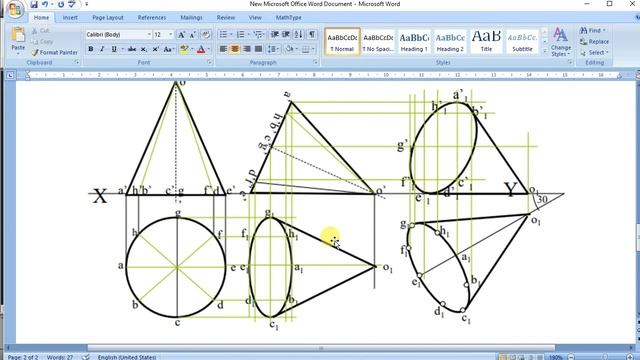The height and width of the screenshot is (360, 640).
Task: Undo the last action
Action: pyautogui.click(x=45, y=4)
